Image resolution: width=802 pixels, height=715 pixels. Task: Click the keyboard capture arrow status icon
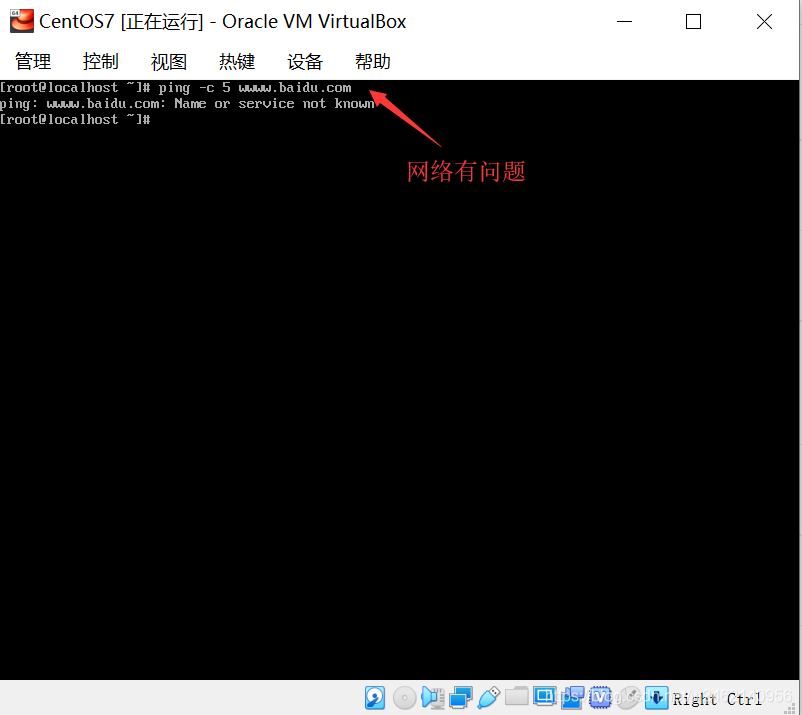click(x=656, y=698)
